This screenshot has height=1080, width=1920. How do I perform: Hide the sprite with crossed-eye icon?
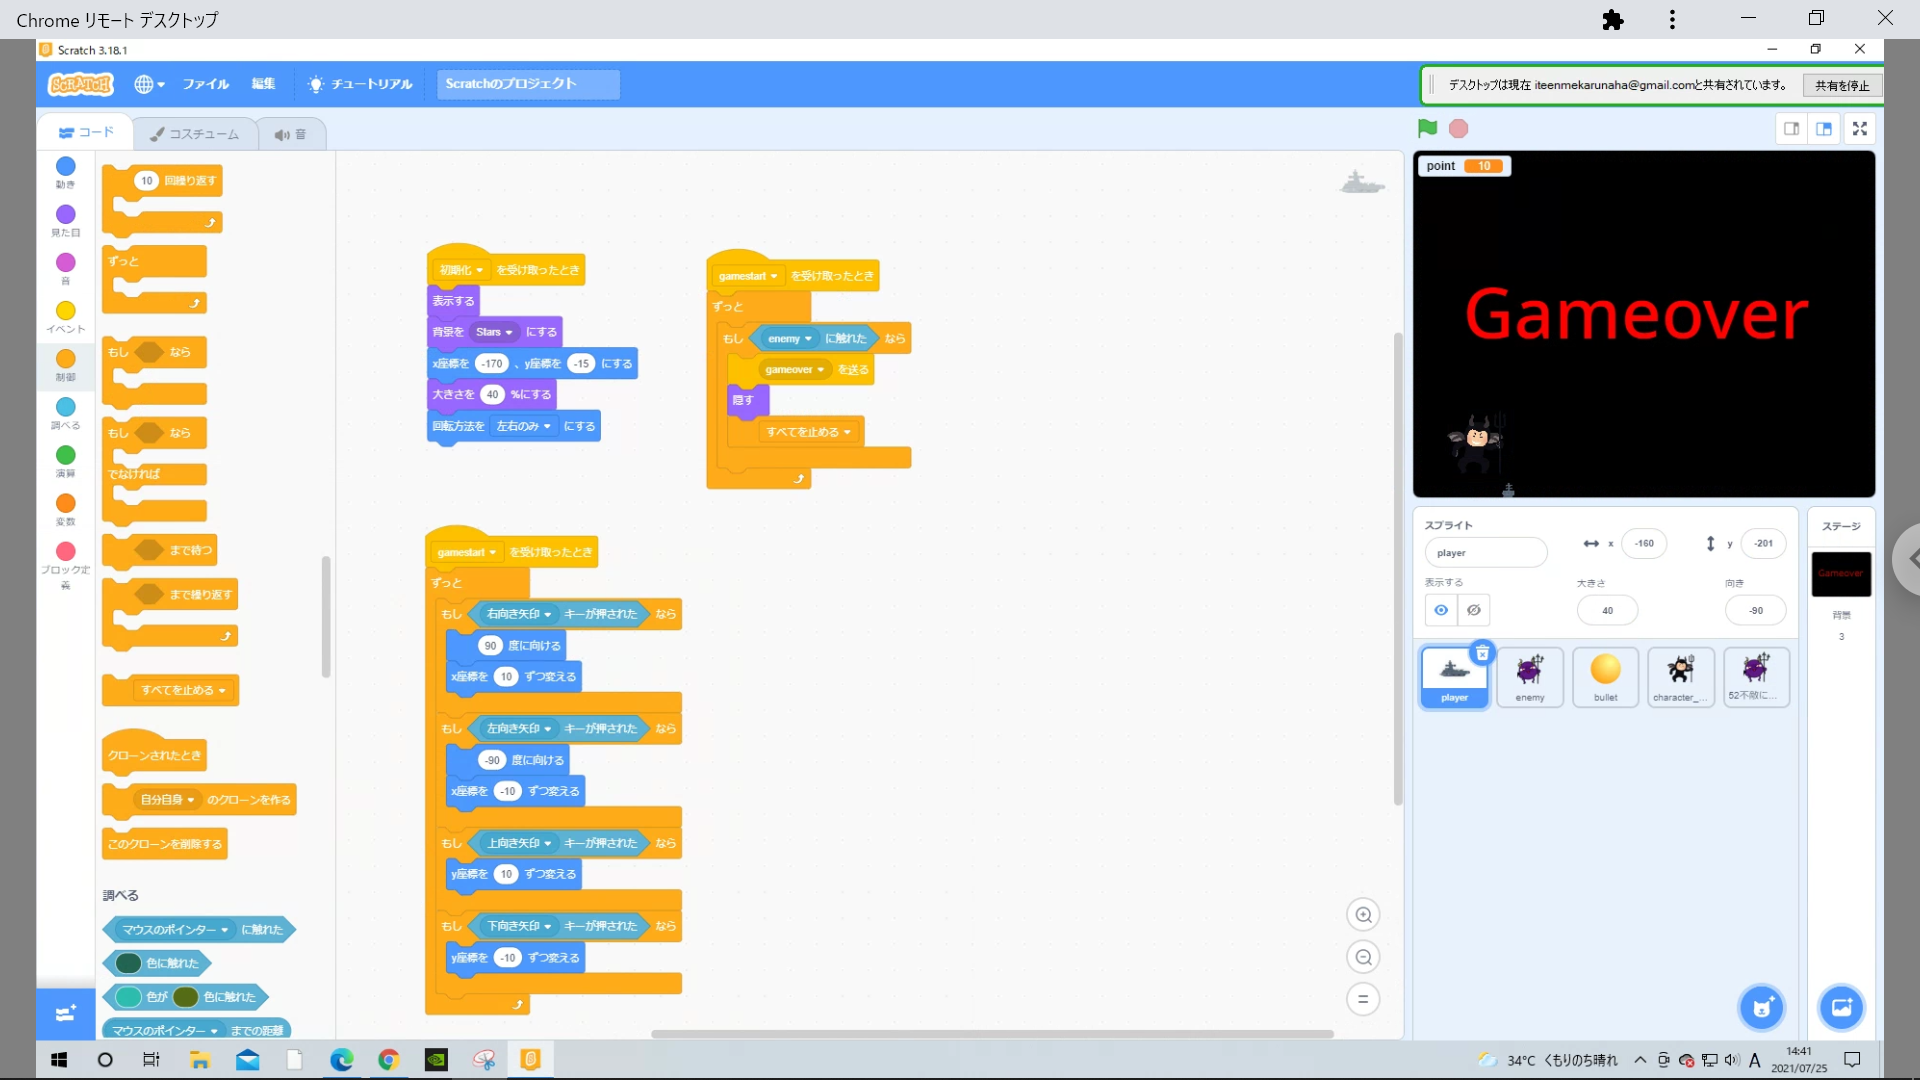[1474, 610]
